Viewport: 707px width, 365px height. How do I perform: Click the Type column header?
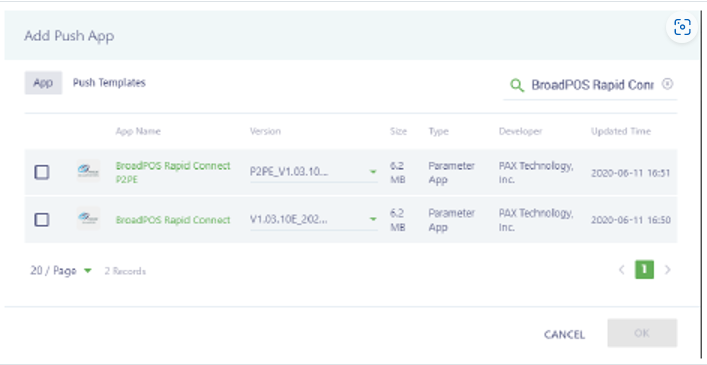[438, 132]
